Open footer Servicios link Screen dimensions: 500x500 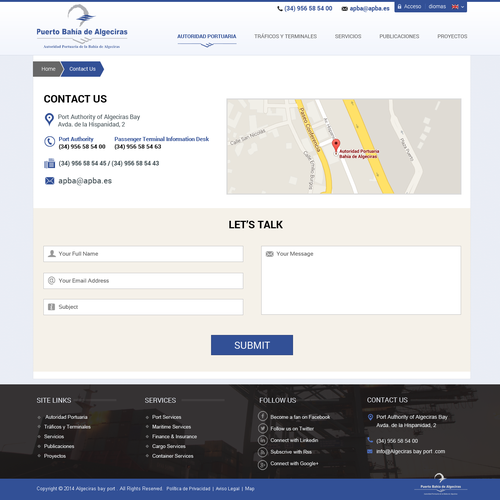[54, 436]
